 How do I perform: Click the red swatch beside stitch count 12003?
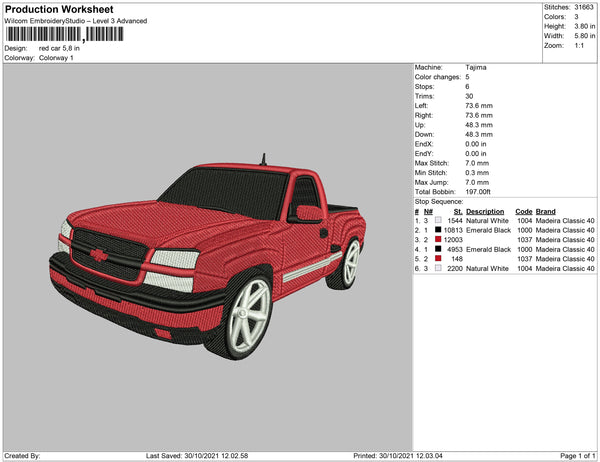click(438, 240)
